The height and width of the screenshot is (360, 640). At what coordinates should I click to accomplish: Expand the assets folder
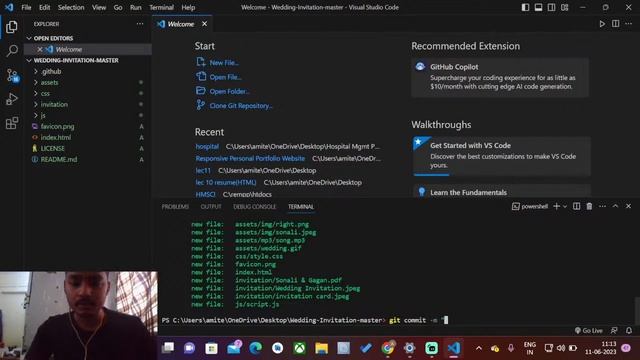(36, 82)
